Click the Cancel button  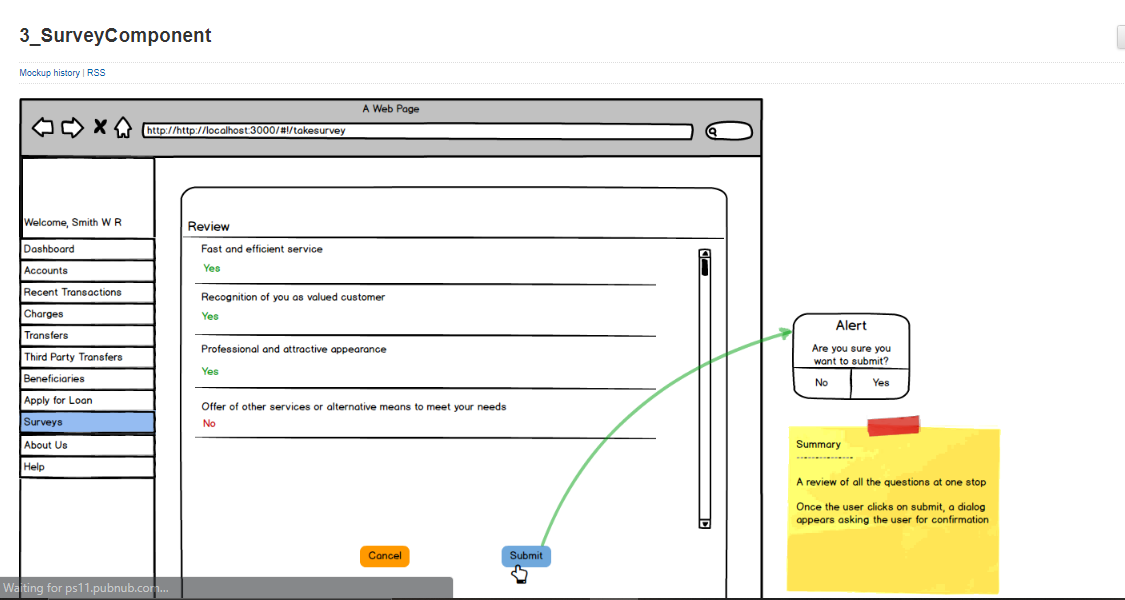click(384, 556)
